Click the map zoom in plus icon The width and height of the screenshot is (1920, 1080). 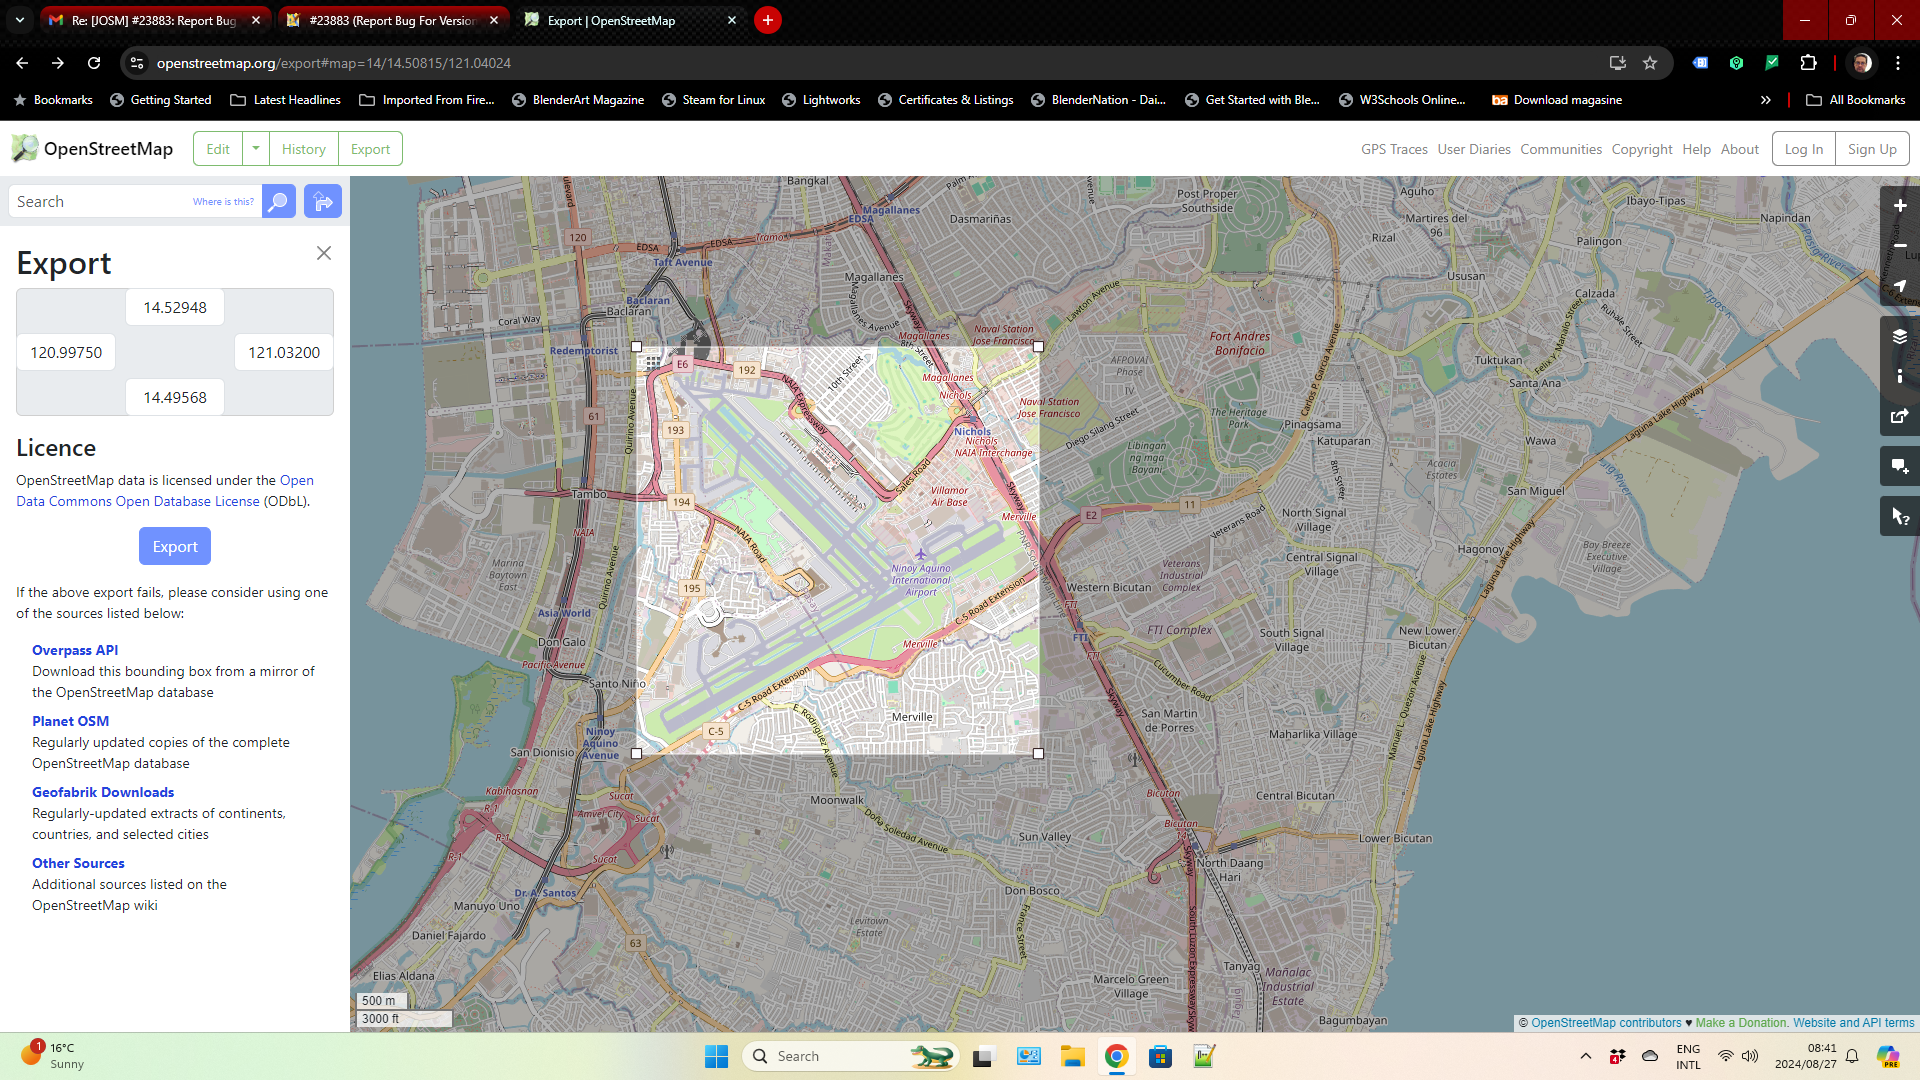coord(1899,206)
